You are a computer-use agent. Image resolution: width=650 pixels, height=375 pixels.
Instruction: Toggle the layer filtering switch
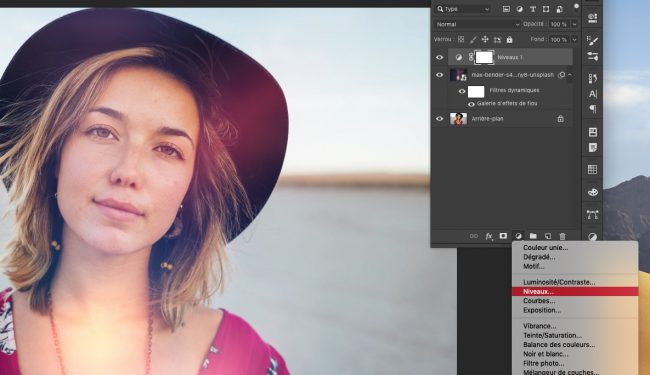point(576,6)
